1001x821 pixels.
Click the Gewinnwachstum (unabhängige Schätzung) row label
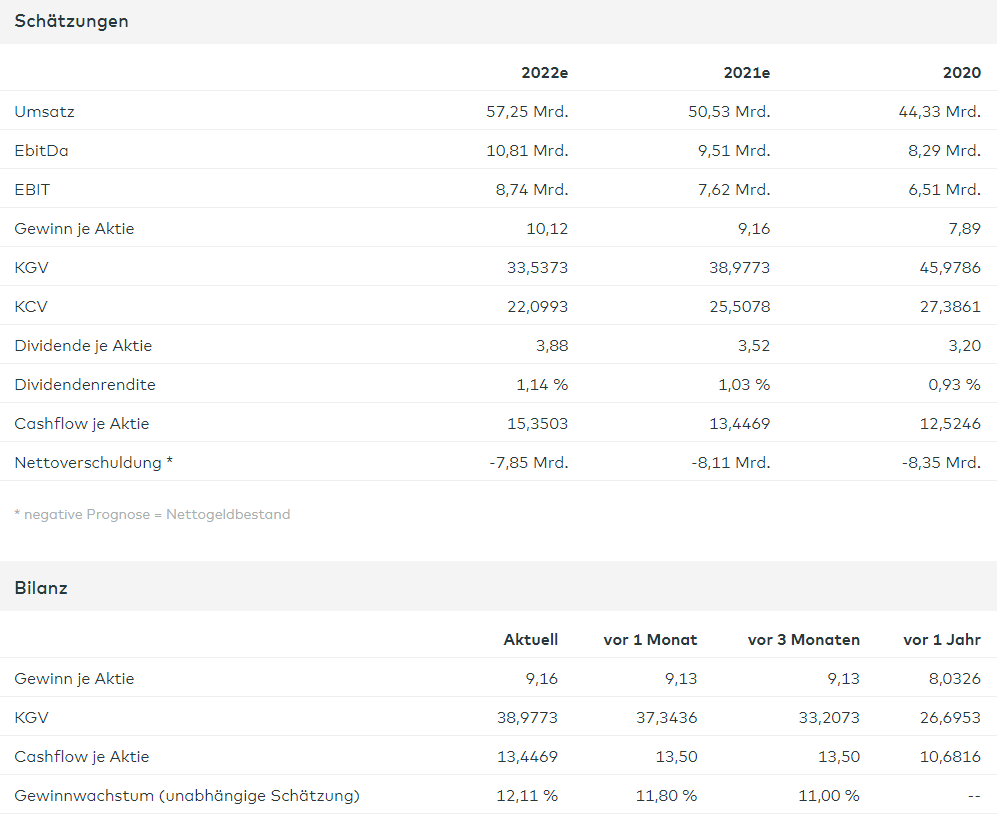(187, 796)
